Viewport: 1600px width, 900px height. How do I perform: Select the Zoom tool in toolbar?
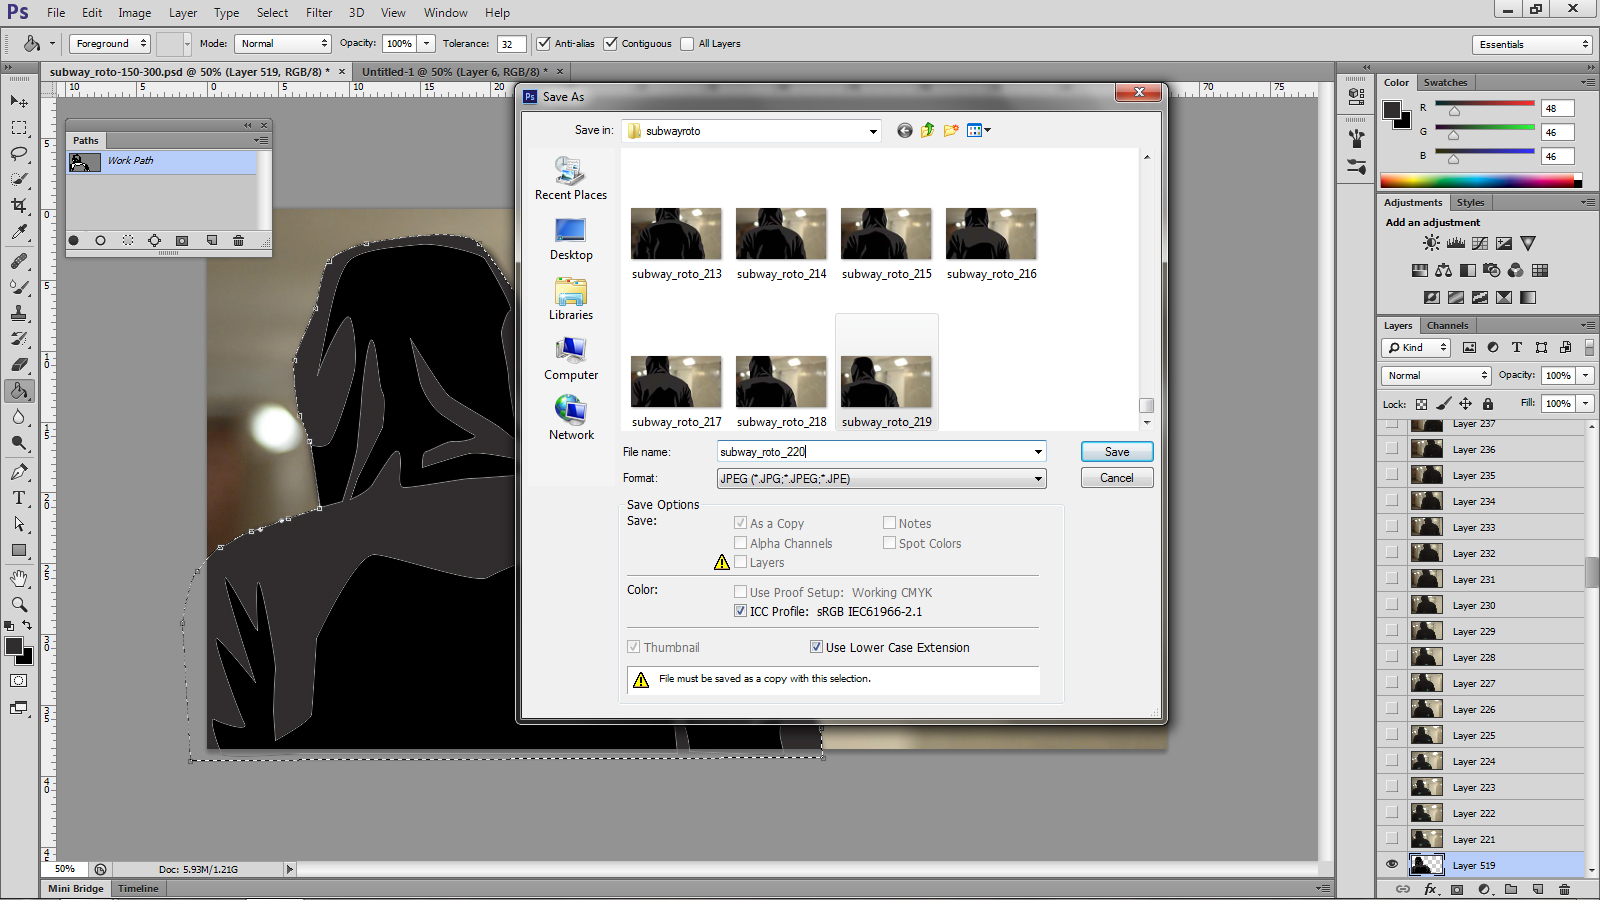click(x=19, y=604)
